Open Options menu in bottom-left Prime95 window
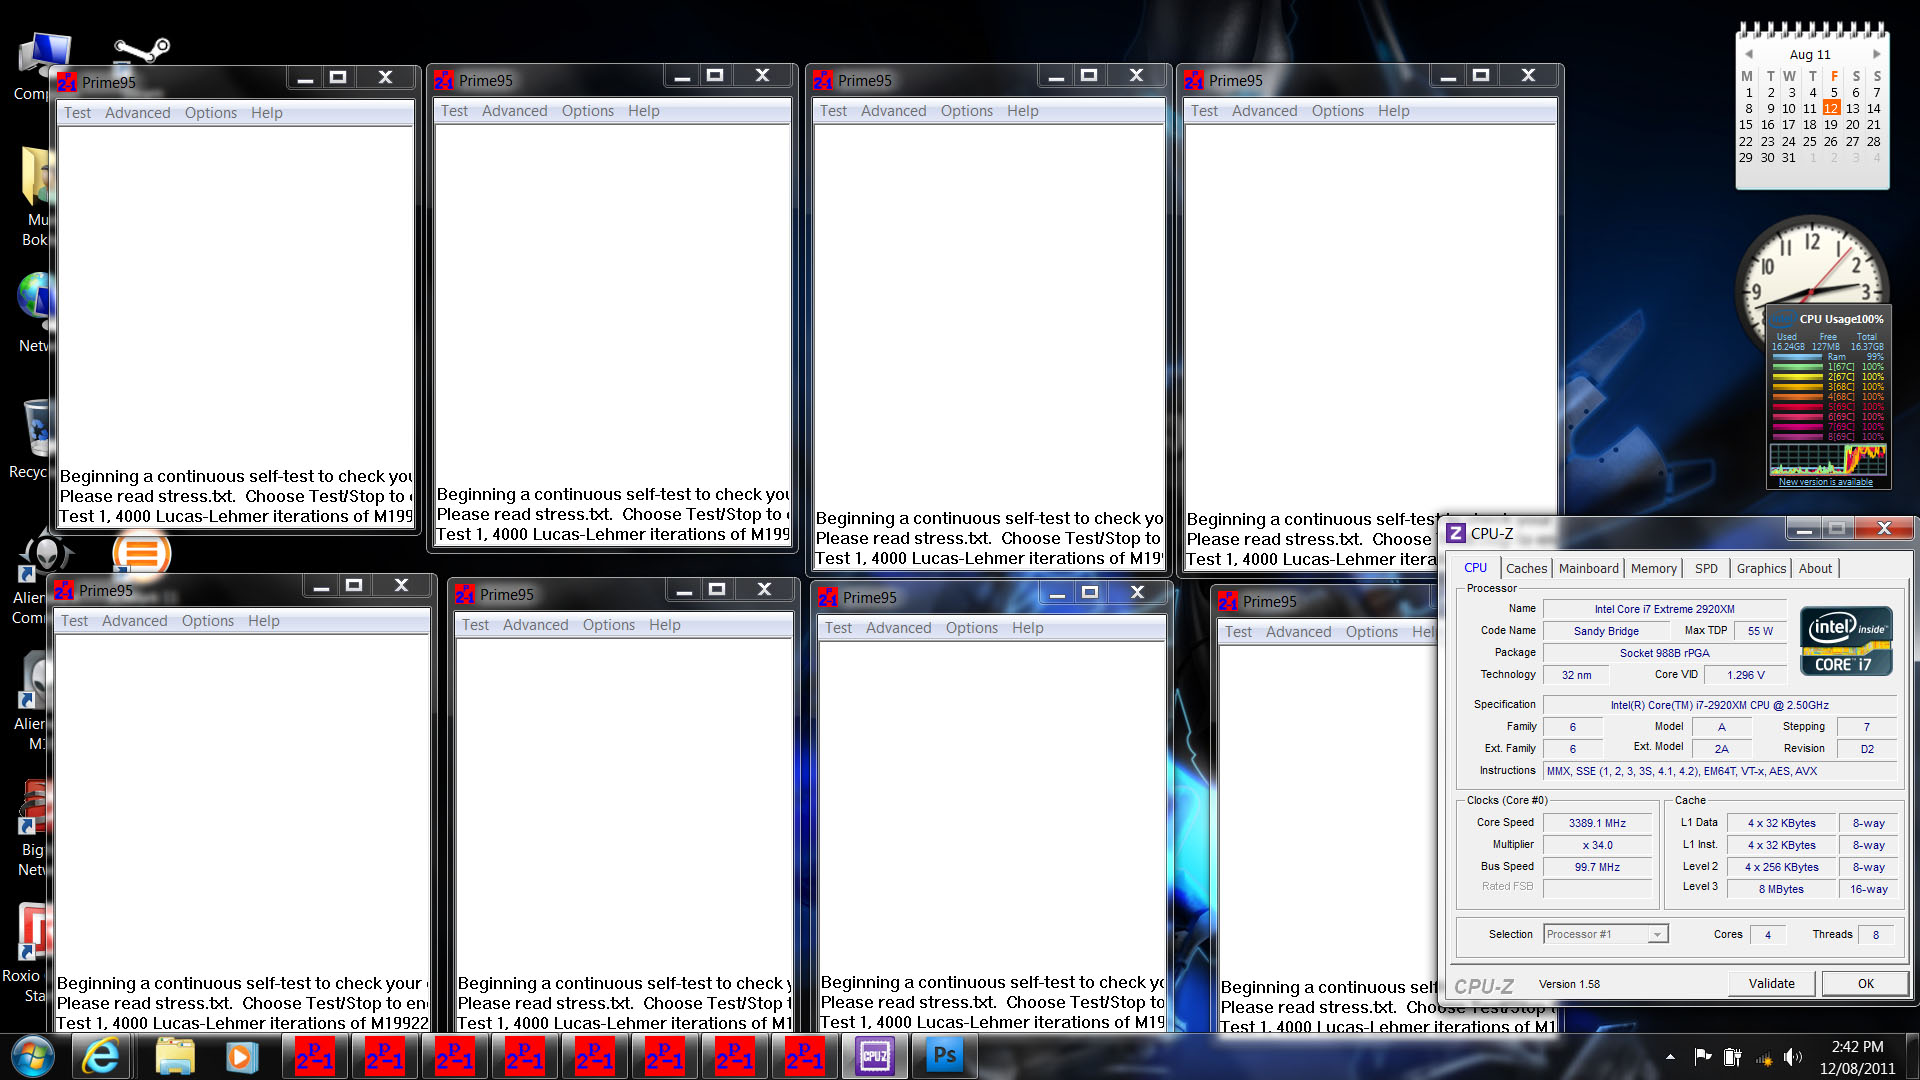The width and height of the screenshot is (1920, 1080). (207, 621)
